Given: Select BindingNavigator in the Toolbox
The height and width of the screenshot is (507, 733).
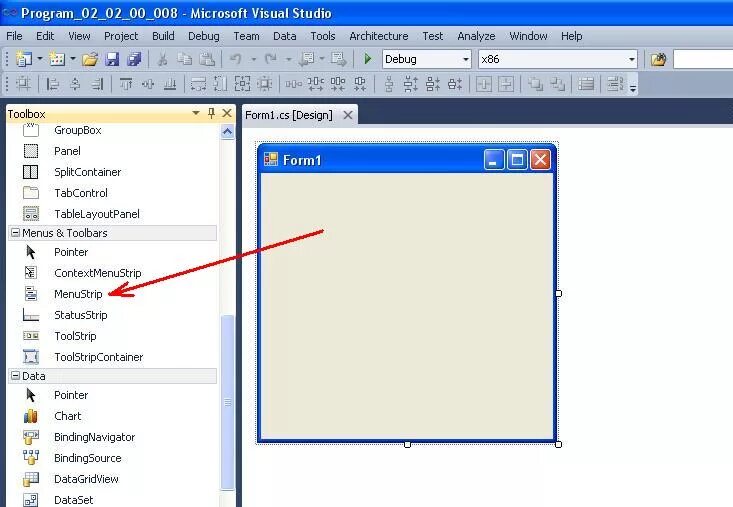Looking at the screenshot, I should coord(94,437).
